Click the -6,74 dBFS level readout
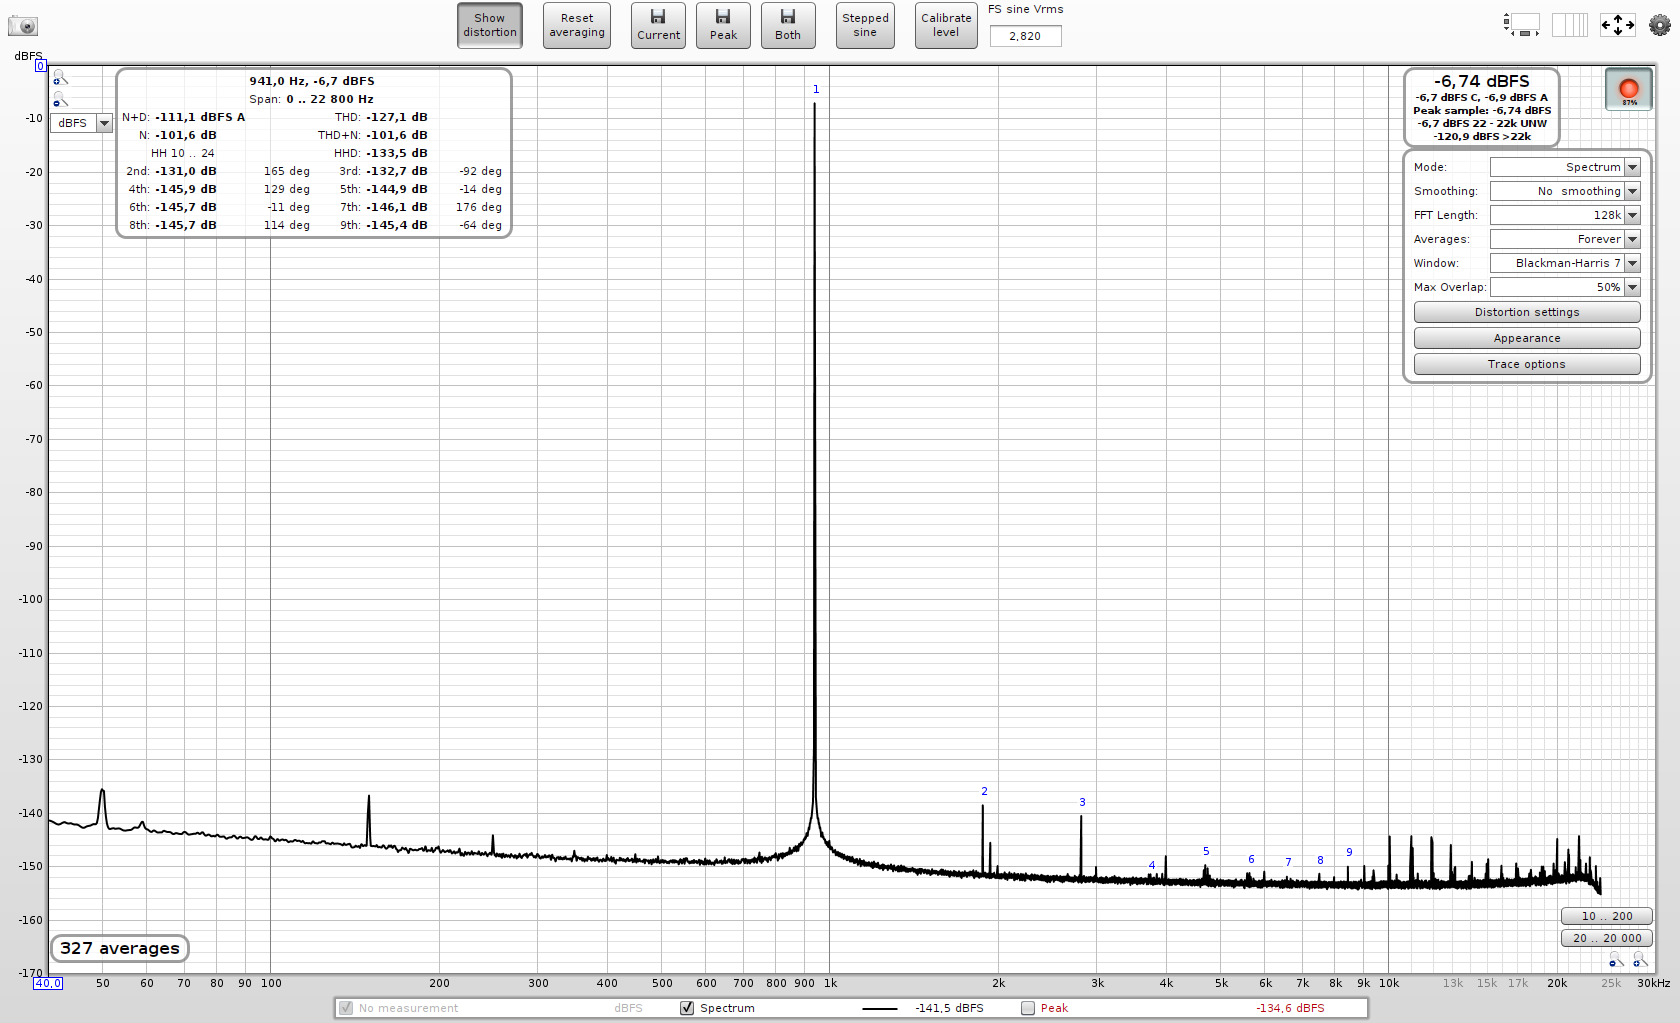This screenshot has width=1680, height=1023. (x=1481, y=81)
